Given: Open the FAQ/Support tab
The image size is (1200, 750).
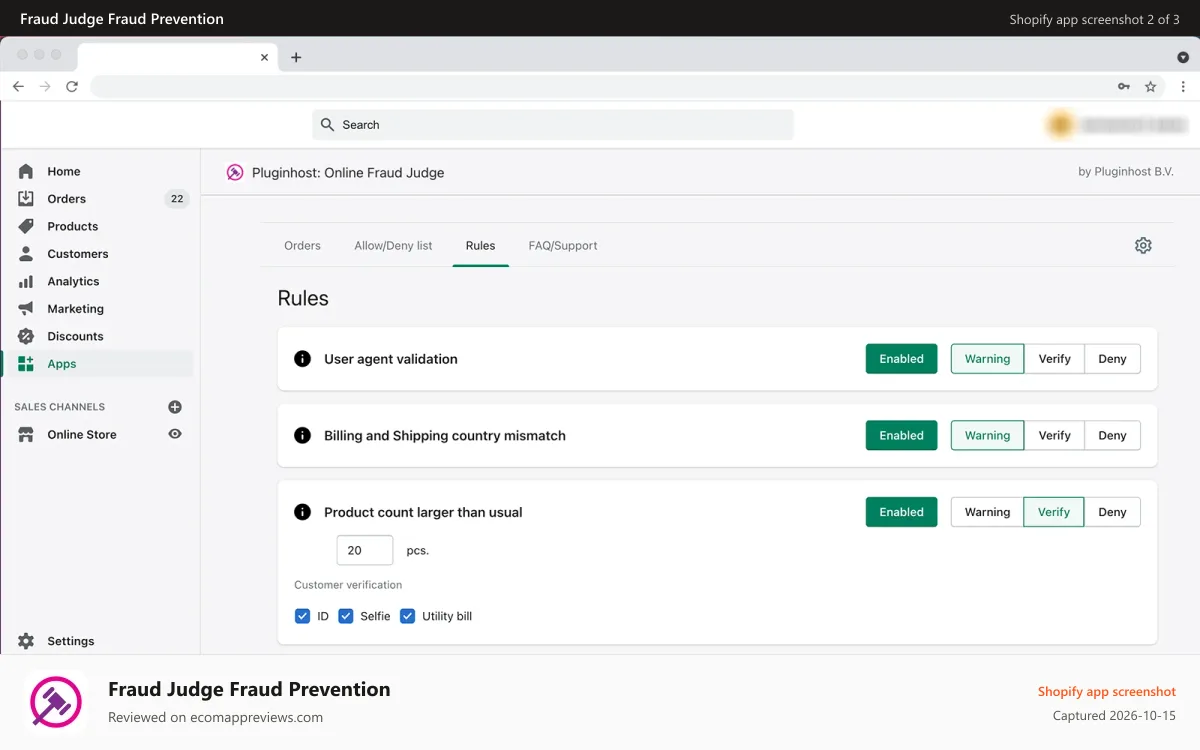Looking at the screenshot, I should coord(563,245).
